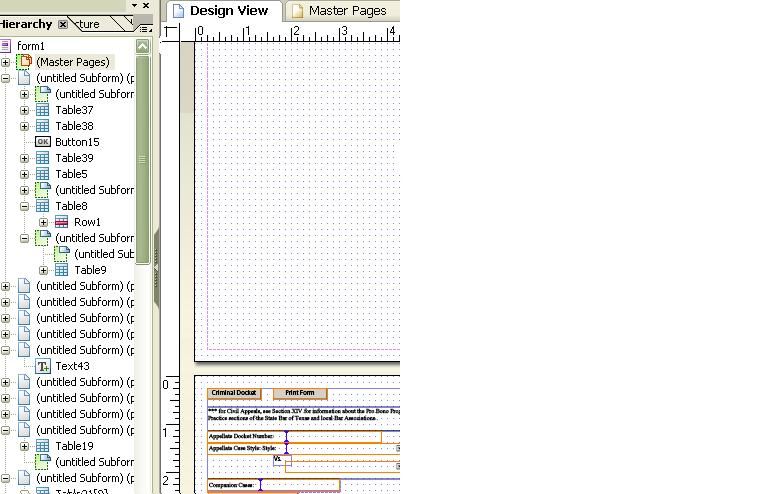This screenshot has width=772, height=494.
Task: Select the Button15 OK icon
Action: click(43, 142)
